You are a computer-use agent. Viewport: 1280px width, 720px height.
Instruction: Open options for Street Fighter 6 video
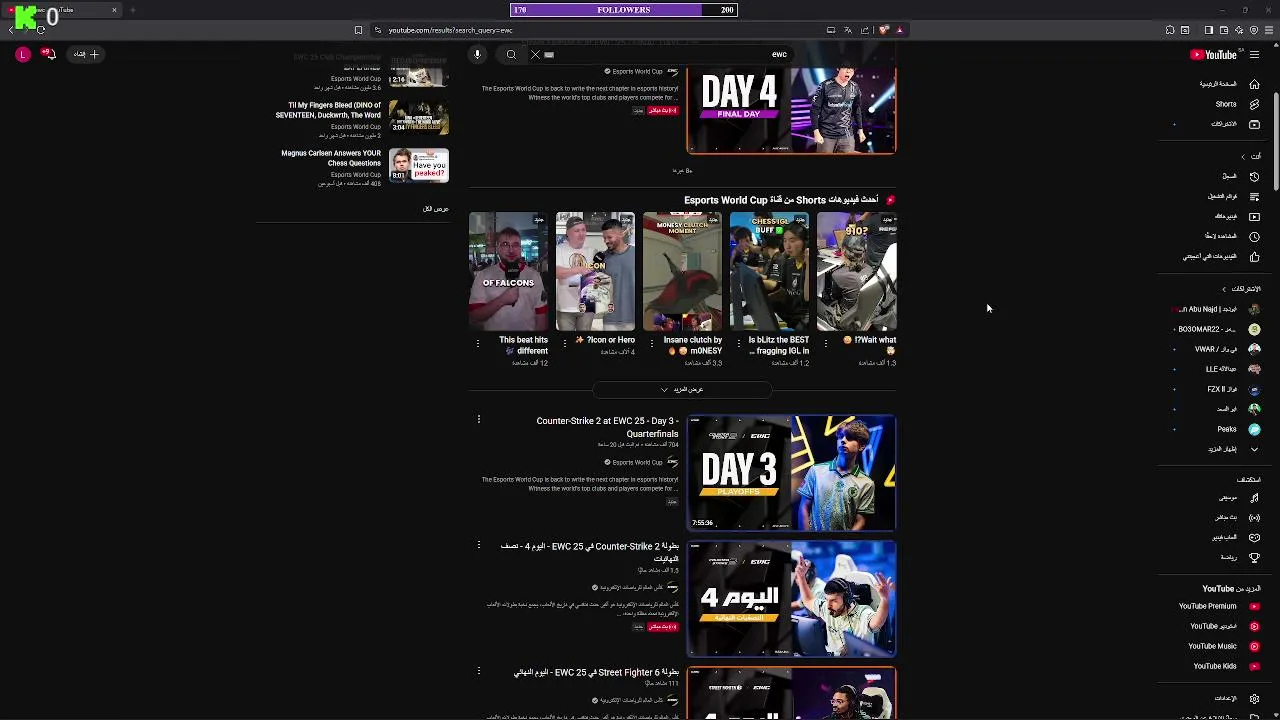click(x=478, y=672)
